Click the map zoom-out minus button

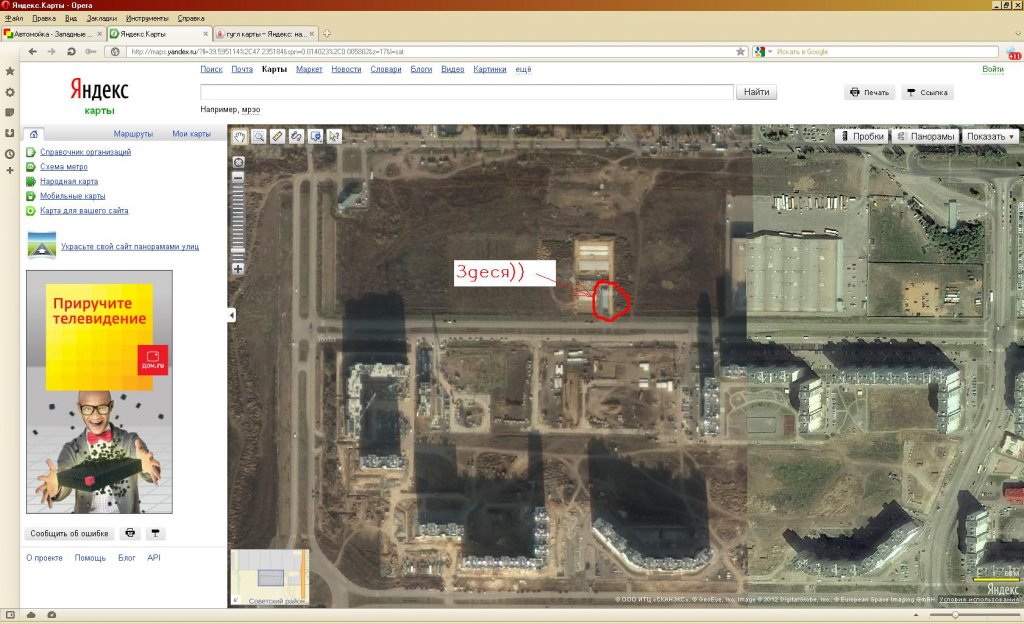pyautogui.click(x=238, y=177)
